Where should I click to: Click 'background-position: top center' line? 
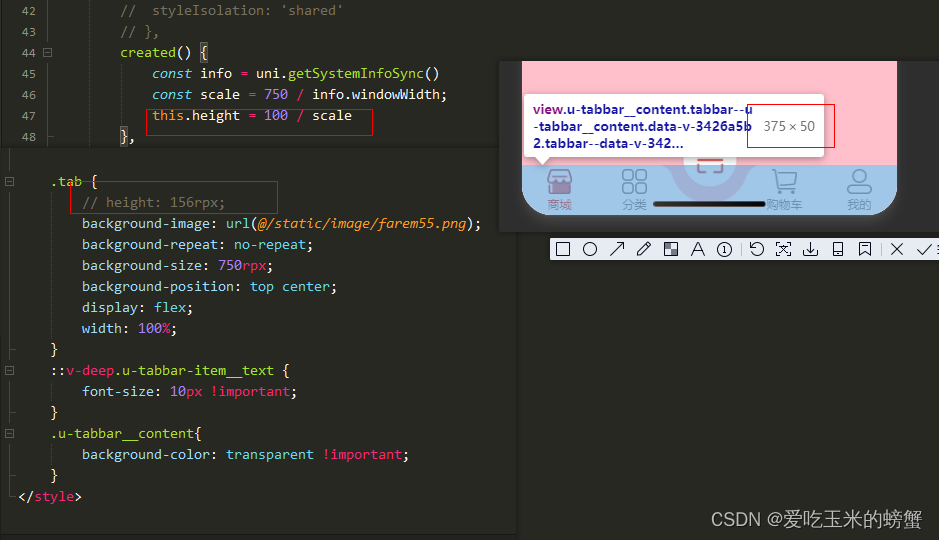210,286
